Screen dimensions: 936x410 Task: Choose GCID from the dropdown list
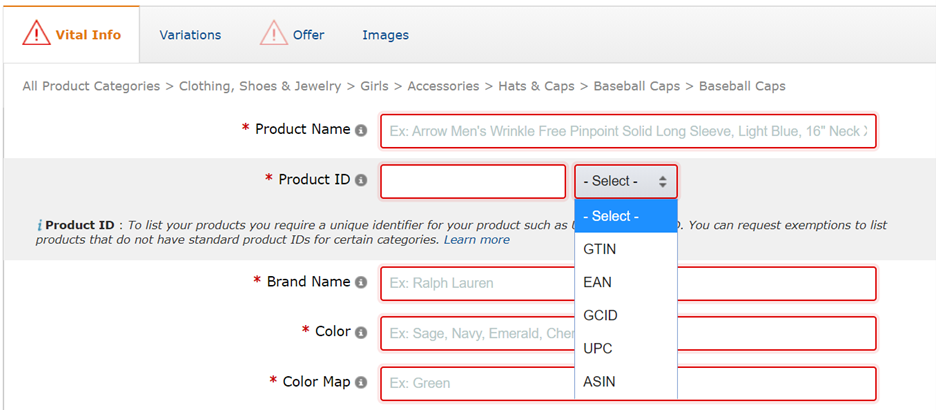click(626, 315)
